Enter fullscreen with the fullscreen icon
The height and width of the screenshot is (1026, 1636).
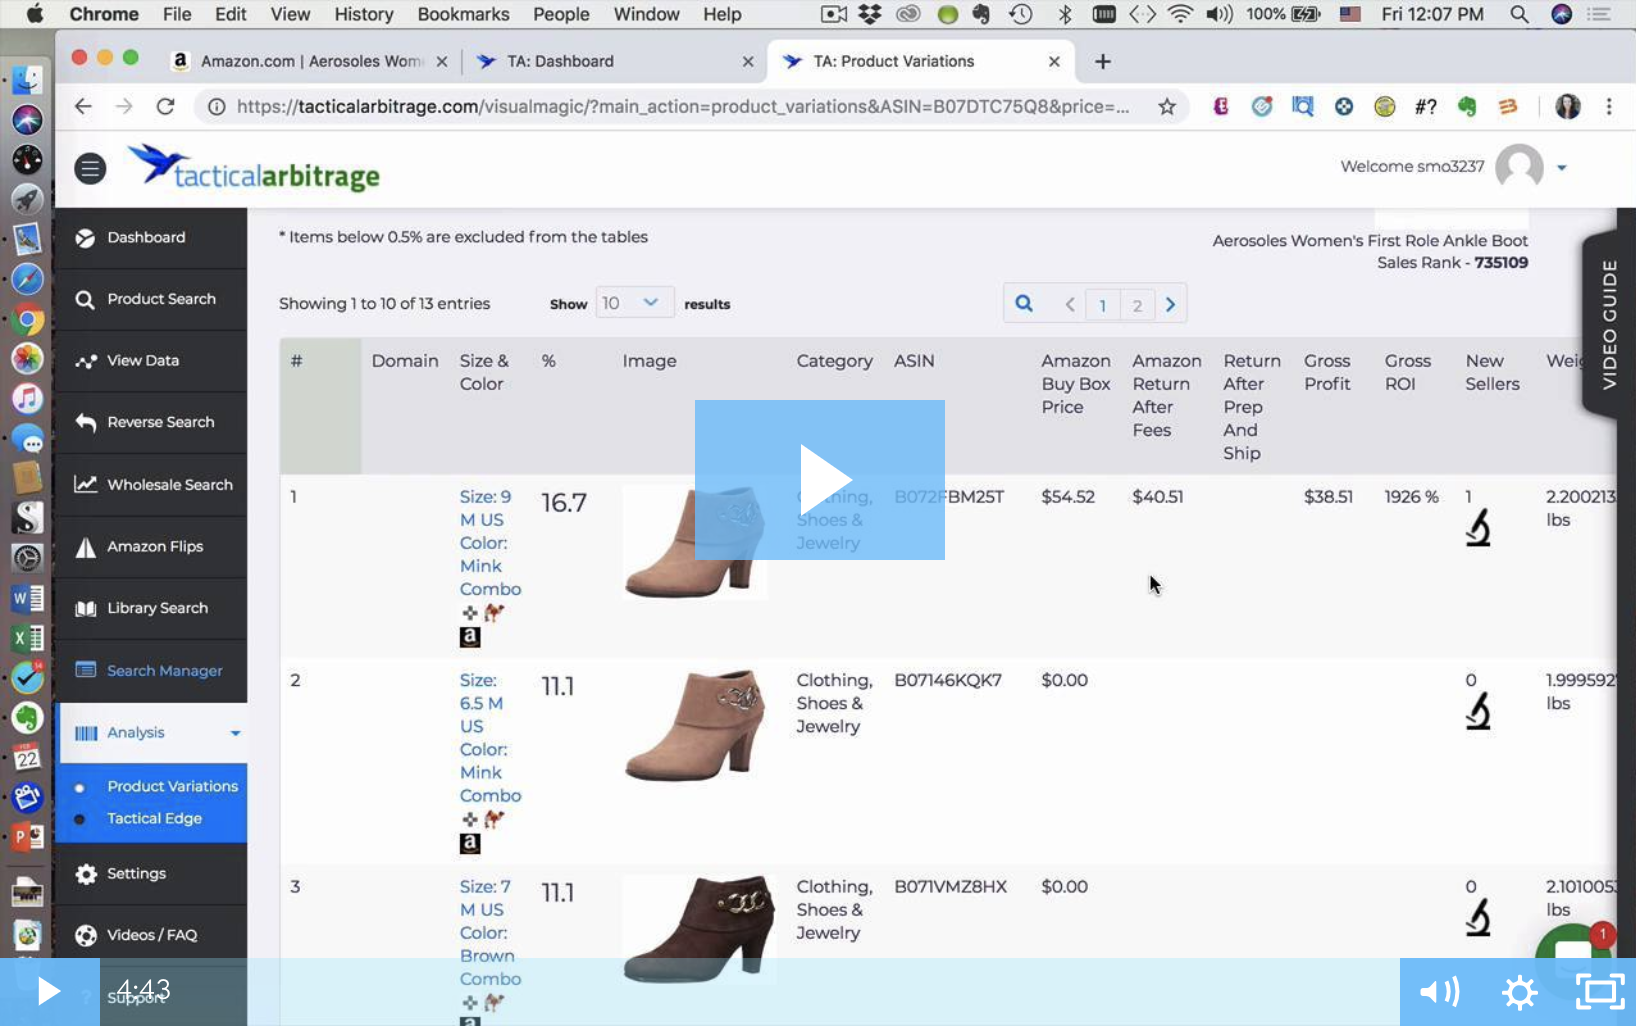click(x=1600, y=992)
